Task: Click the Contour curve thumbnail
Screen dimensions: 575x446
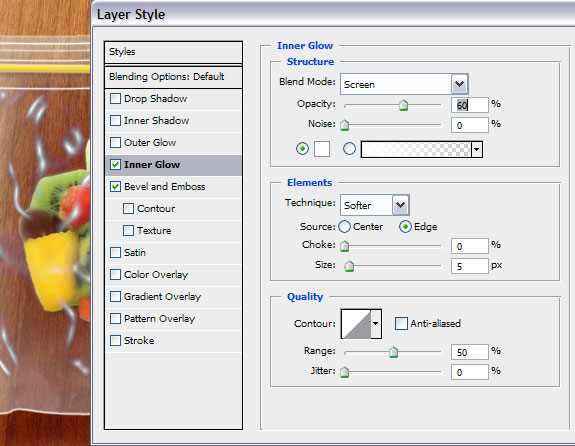Action: point(356,324)
